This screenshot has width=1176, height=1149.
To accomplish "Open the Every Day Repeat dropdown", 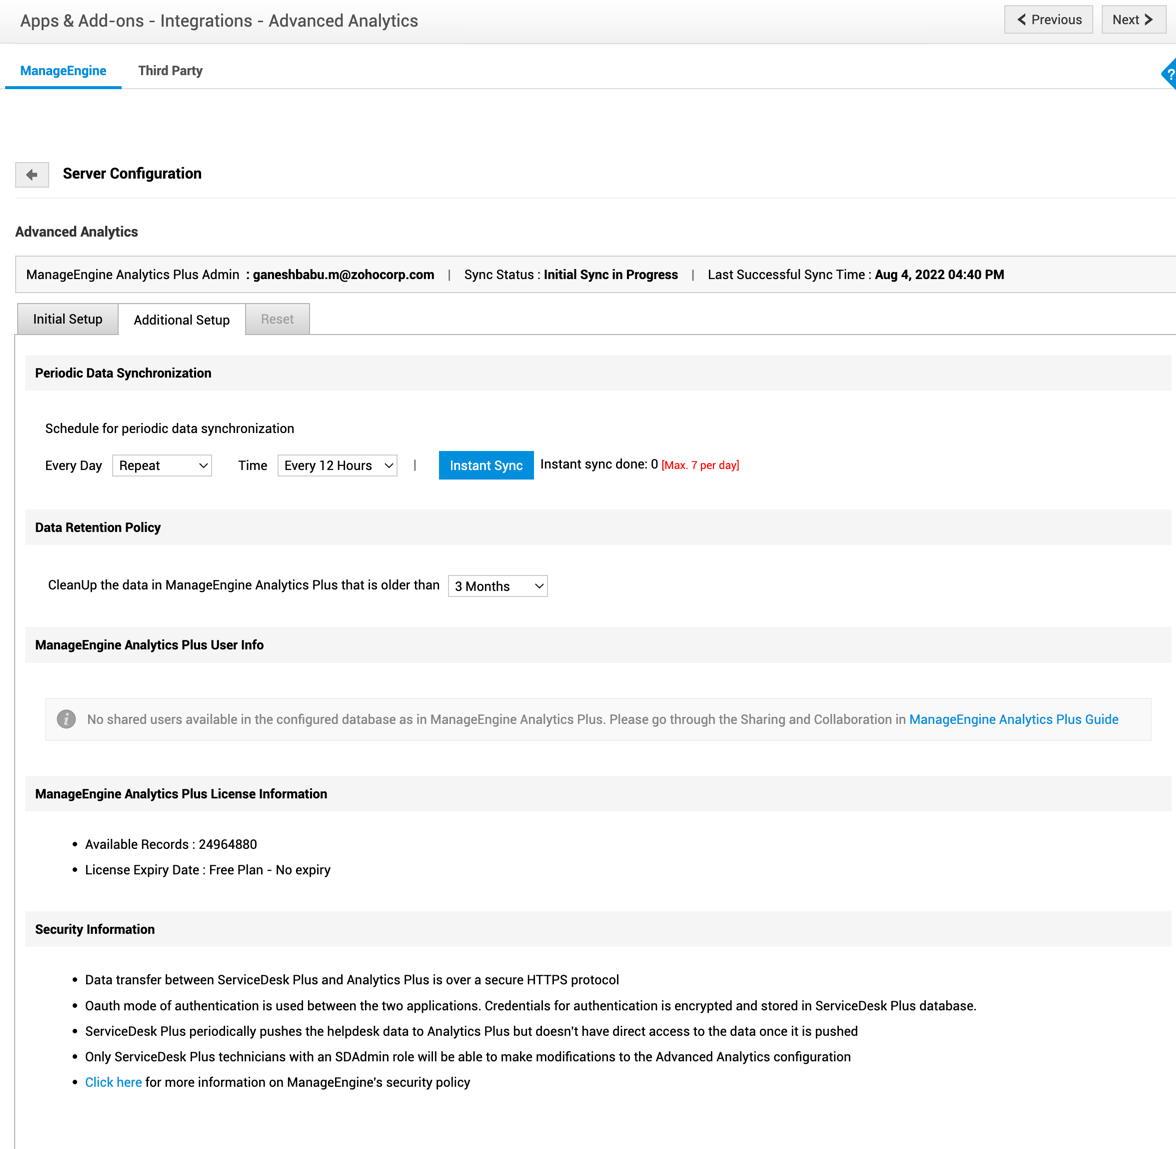I will 162,466.
